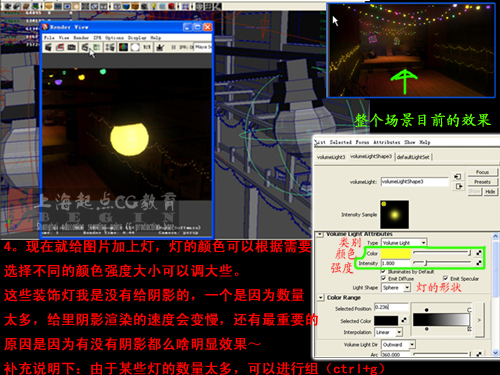Click the Hide button

pyautogui.click(x=490, y=191)
